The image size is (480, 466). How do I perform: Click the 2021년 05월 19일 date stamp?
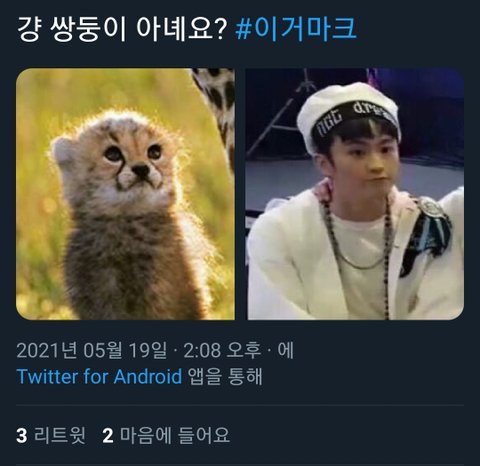(92, 350)
